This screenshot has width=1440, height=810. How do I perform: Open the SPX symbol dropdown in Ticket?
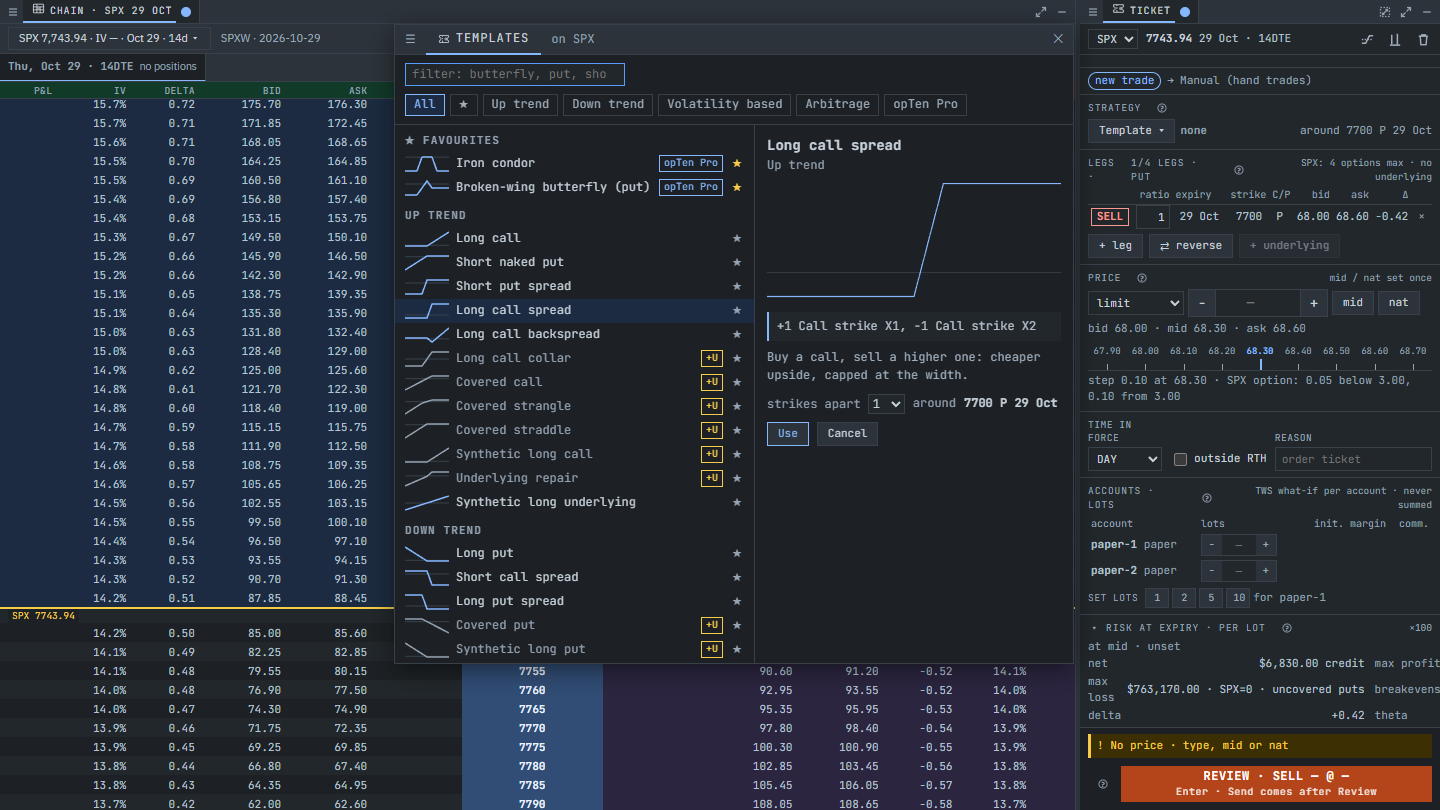[x=1113, y=39]
